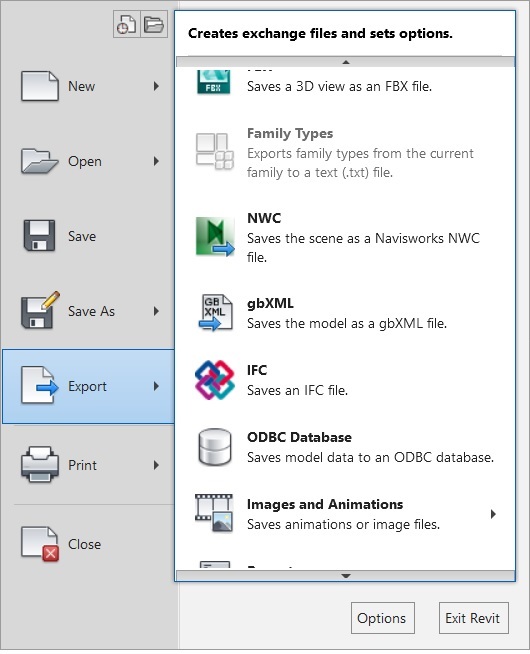Click the Open Documents folder icon
The image size is (530, 654).
pyautogui.click(x=154, y=24)
